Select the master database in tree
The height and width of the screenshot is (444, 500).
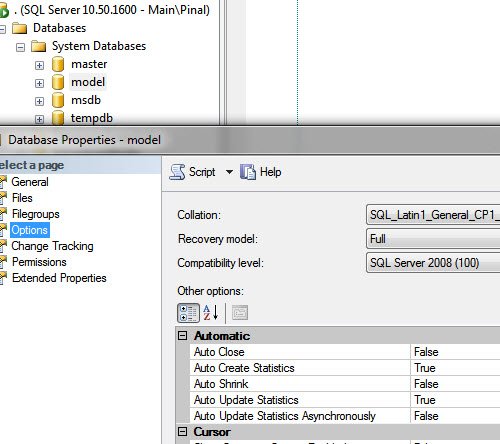pyautogui.click(x=89, y=64)
